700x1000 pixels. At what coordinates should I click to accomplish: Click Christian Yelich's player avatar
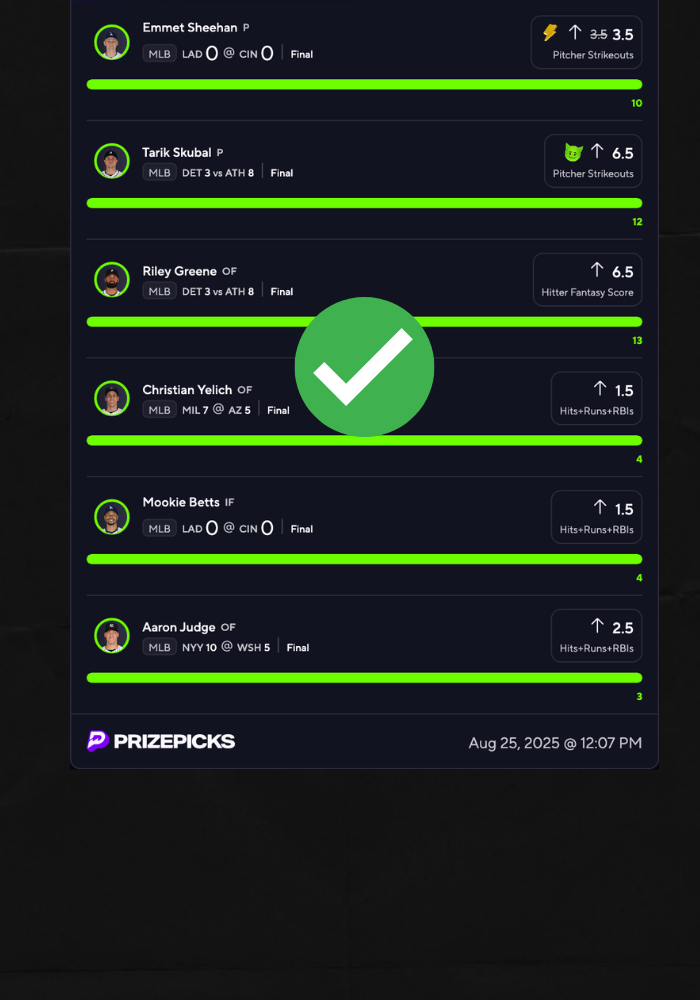112,398
